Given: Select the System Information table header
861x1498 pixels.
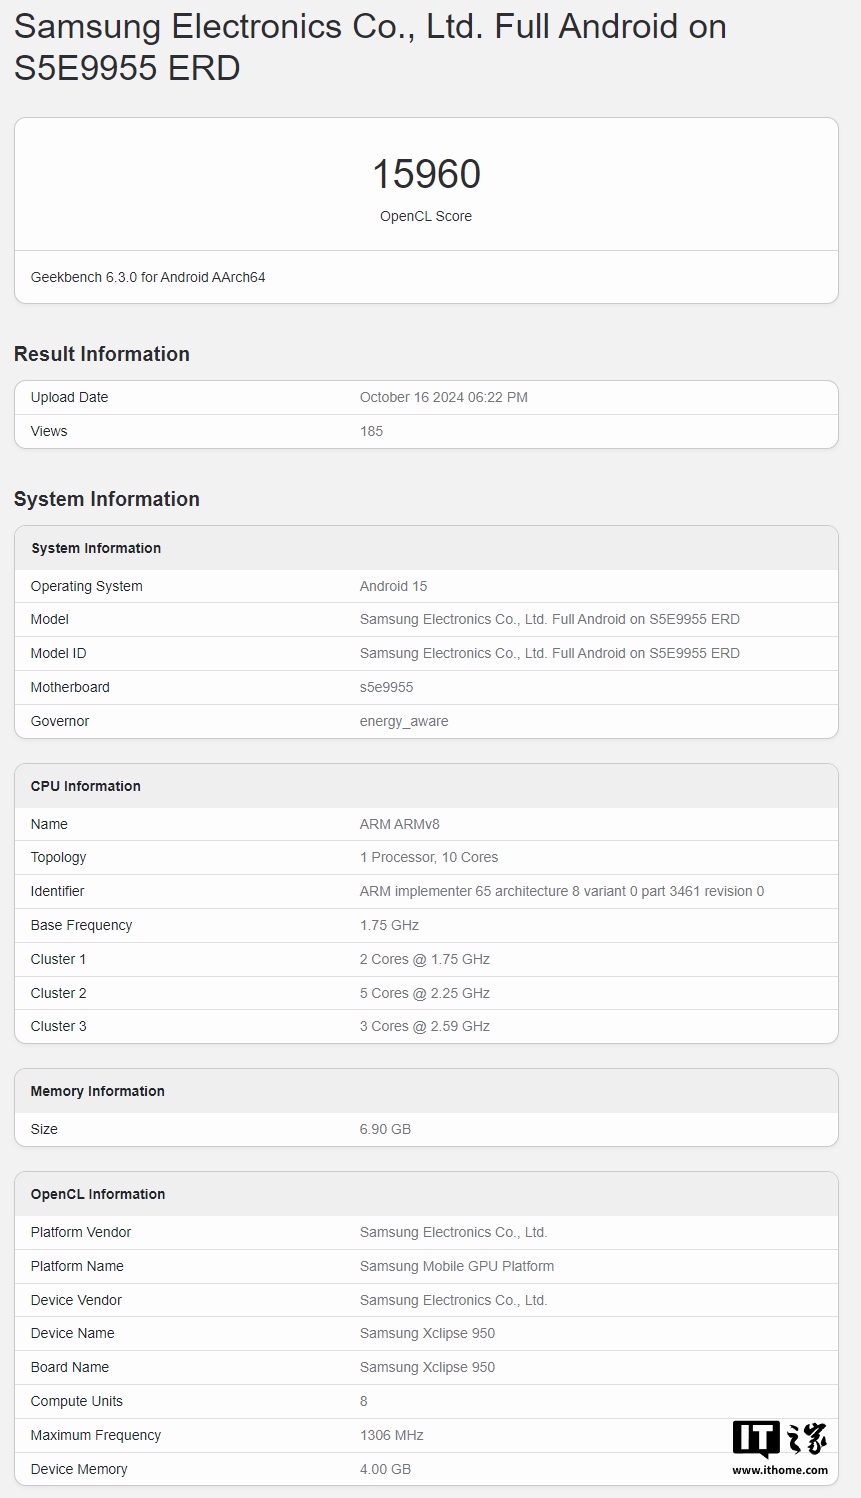Looking at the screenshot, I should (96, 548).
